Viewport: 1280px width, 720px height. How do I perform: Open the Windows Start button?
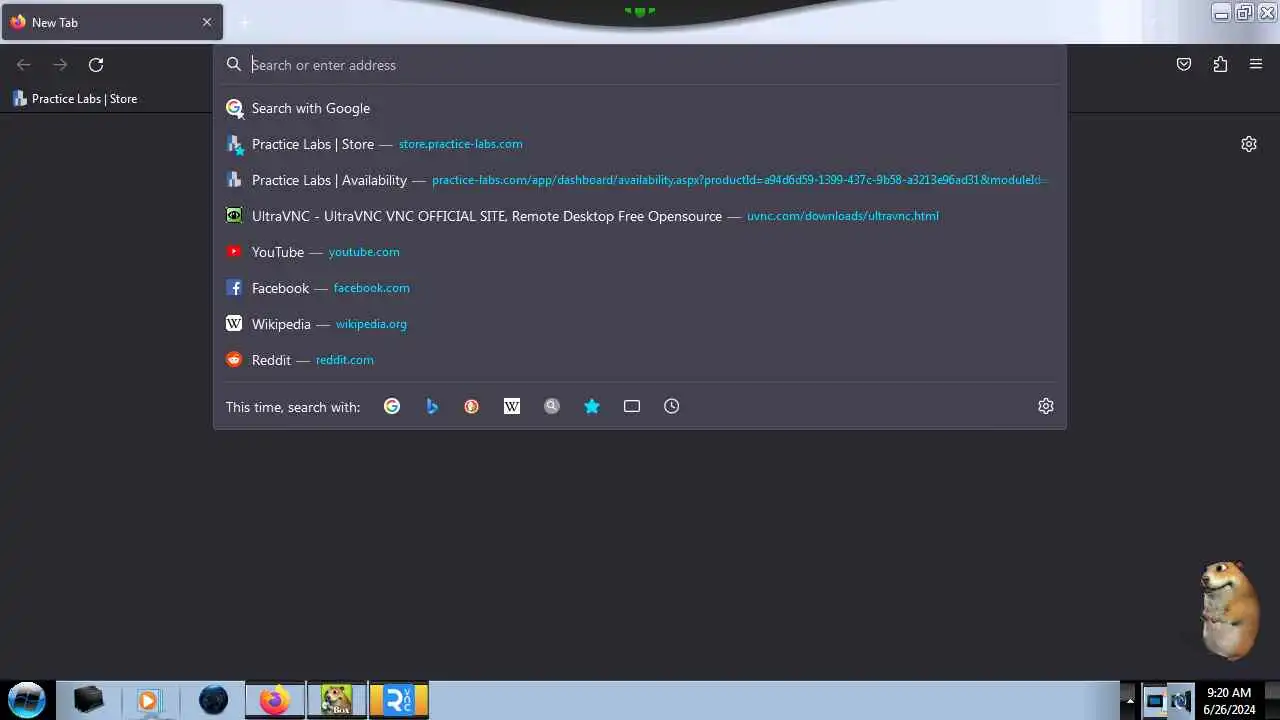27,700
